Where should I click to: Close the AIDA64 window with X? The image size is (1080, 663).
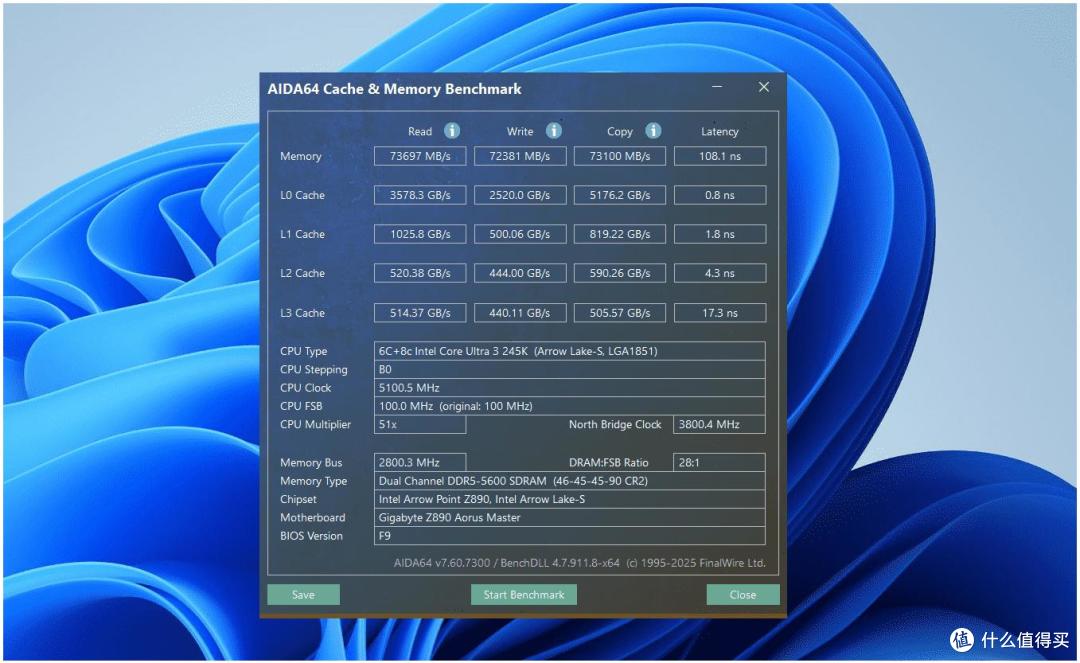pyautogui.click(x=764, y=87)
